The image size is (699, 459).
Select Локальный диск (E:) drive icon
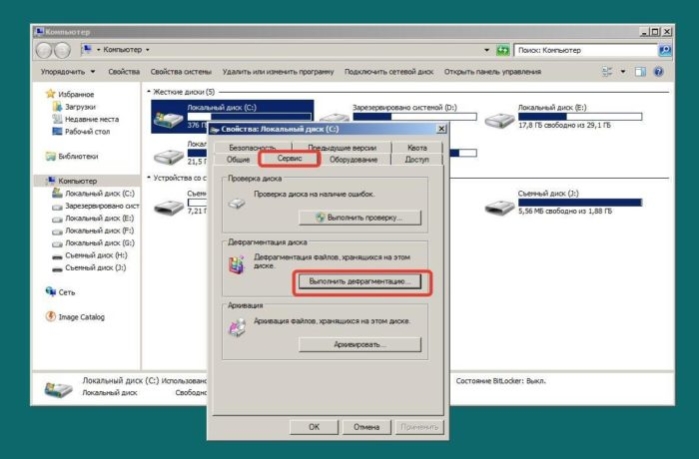(500, 120)
